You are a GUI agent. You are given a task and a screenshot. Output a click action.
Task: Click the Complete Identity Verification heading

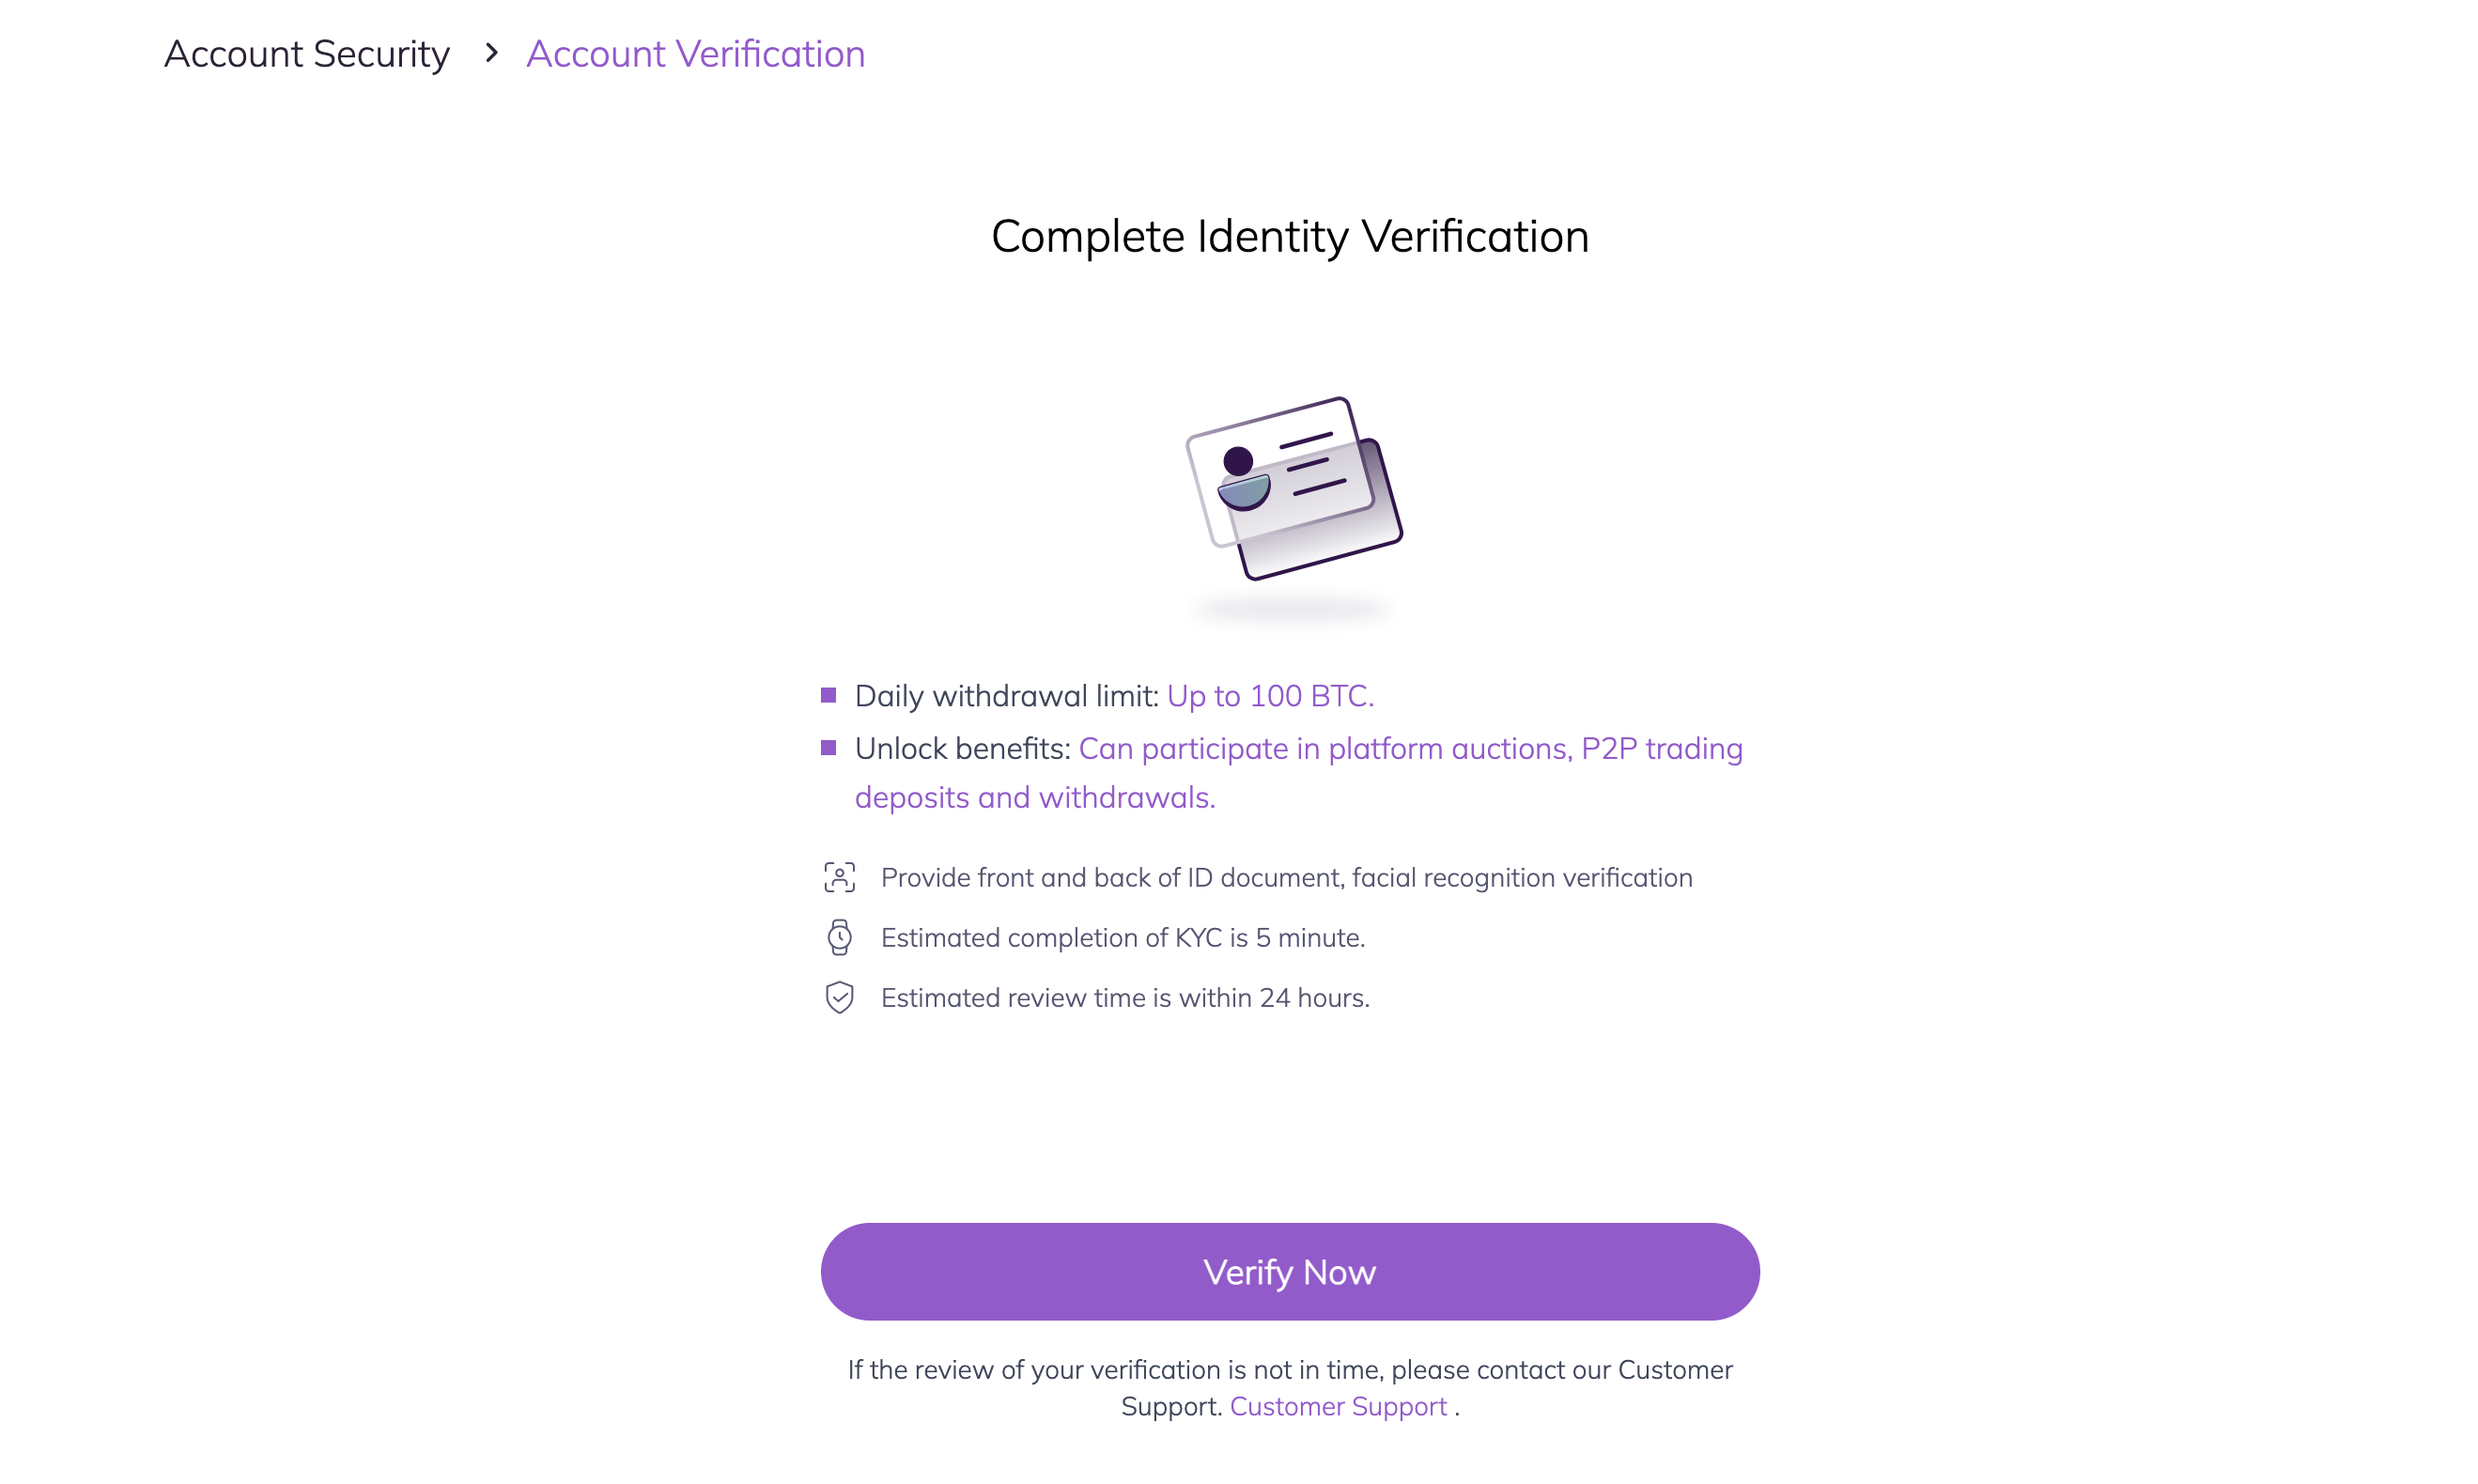click(1289, 237)
